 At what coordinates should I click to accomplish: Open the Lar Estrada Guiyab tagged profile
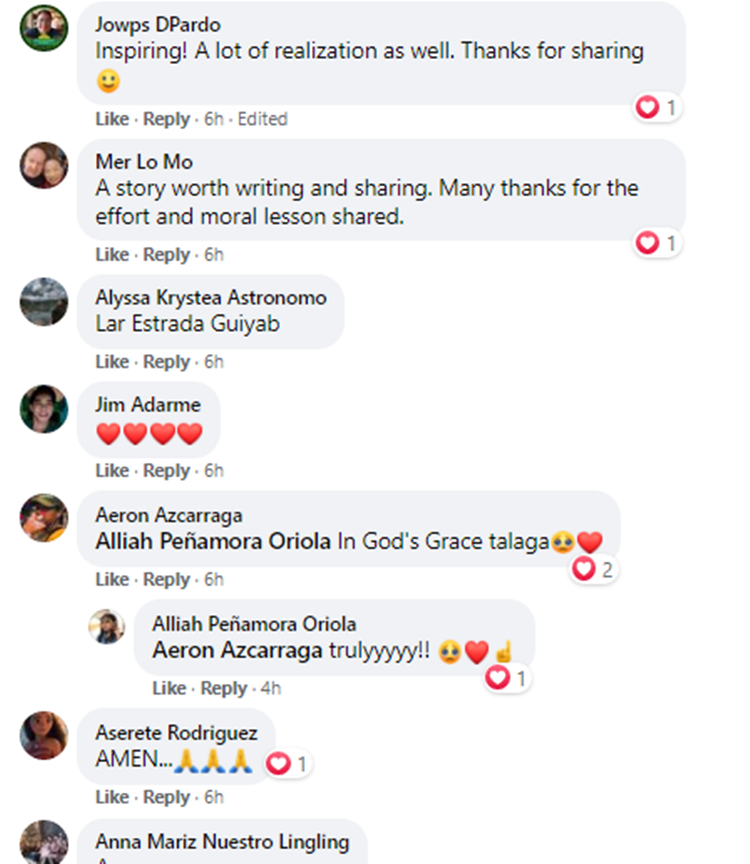point(187,324)
